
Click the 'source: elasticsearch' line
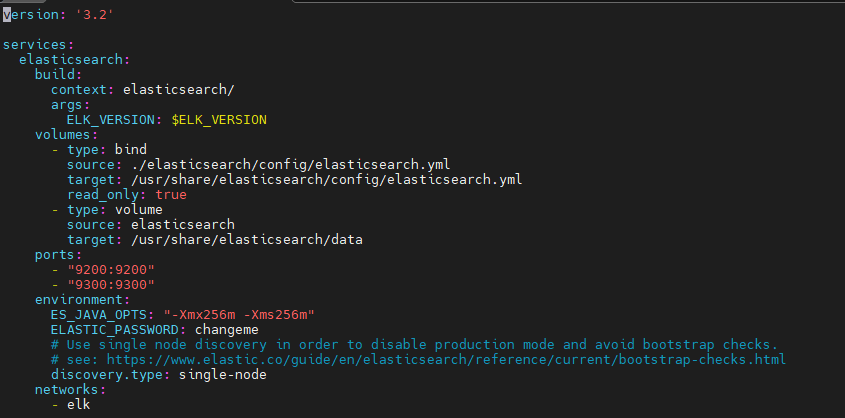coord(151,225)
